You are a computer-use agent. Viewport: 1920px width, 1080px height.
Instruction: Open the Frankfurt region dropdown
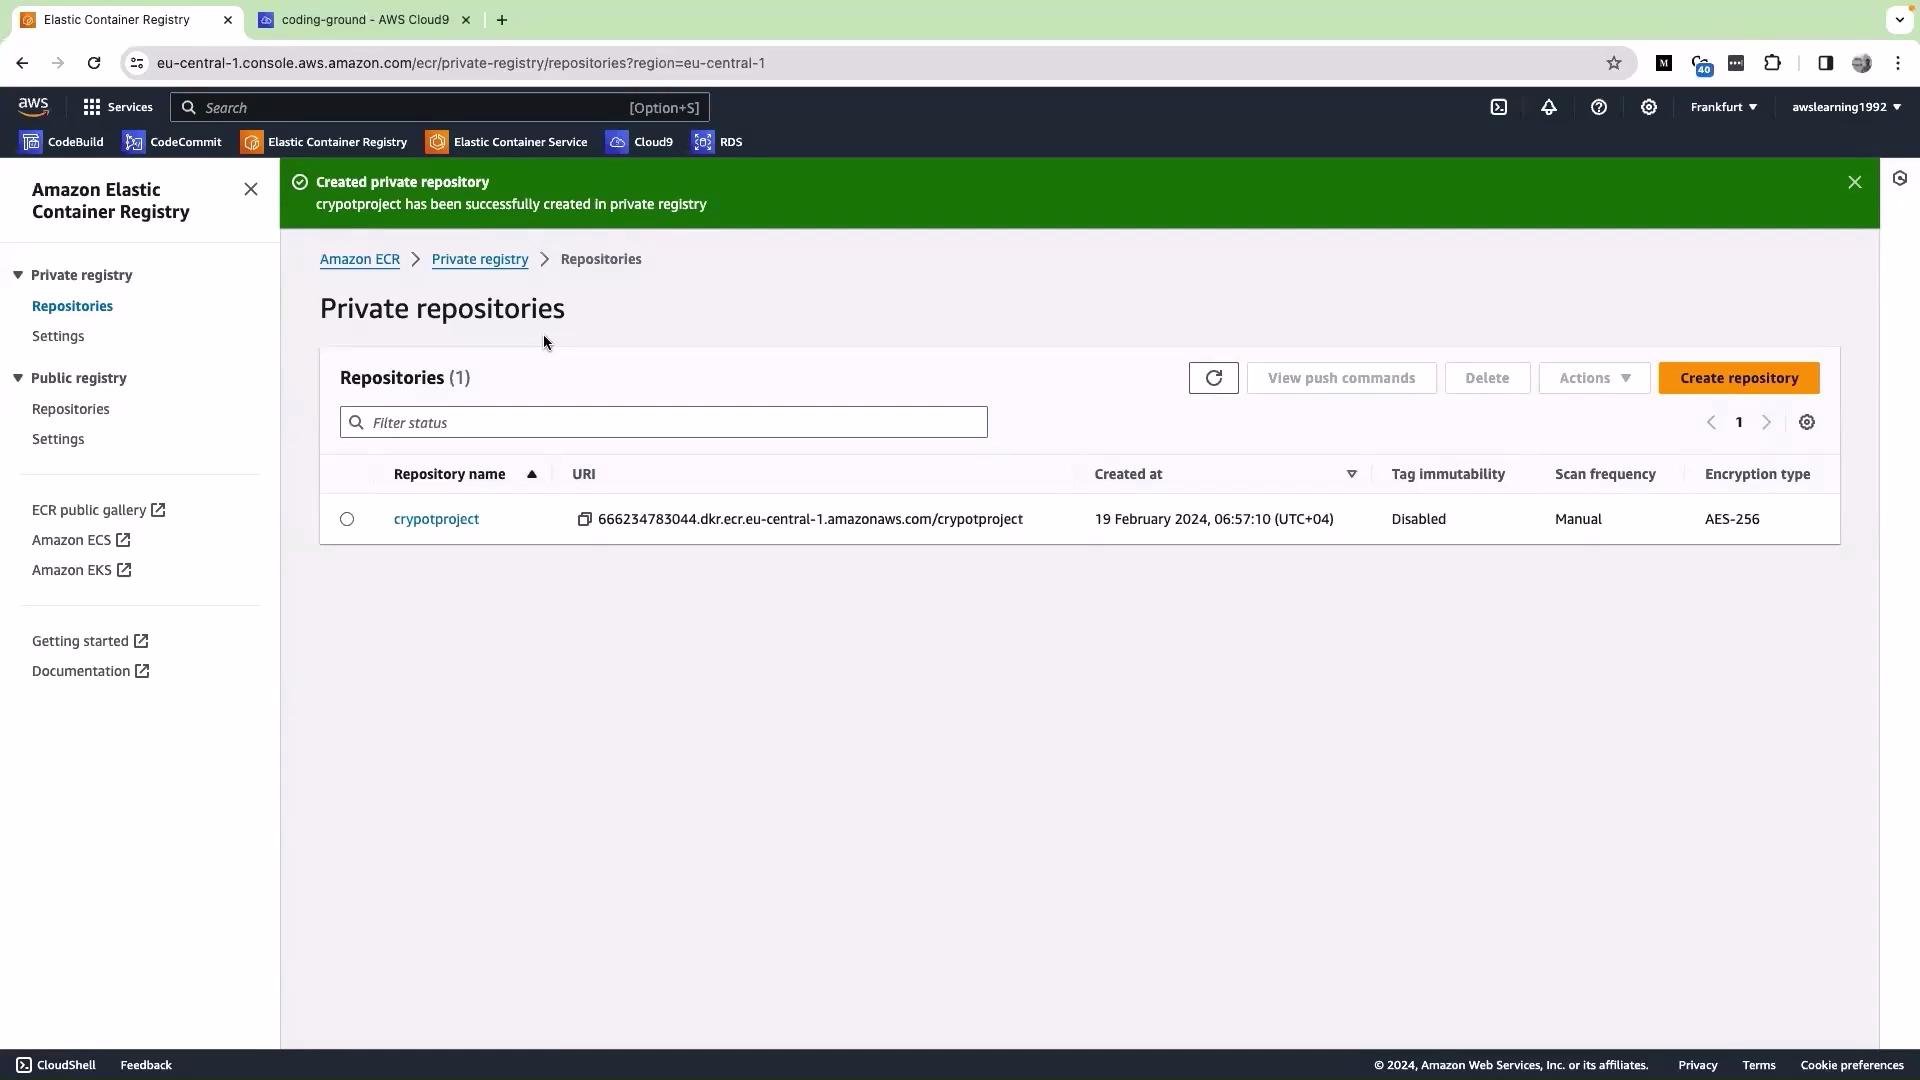(1723, 107)
